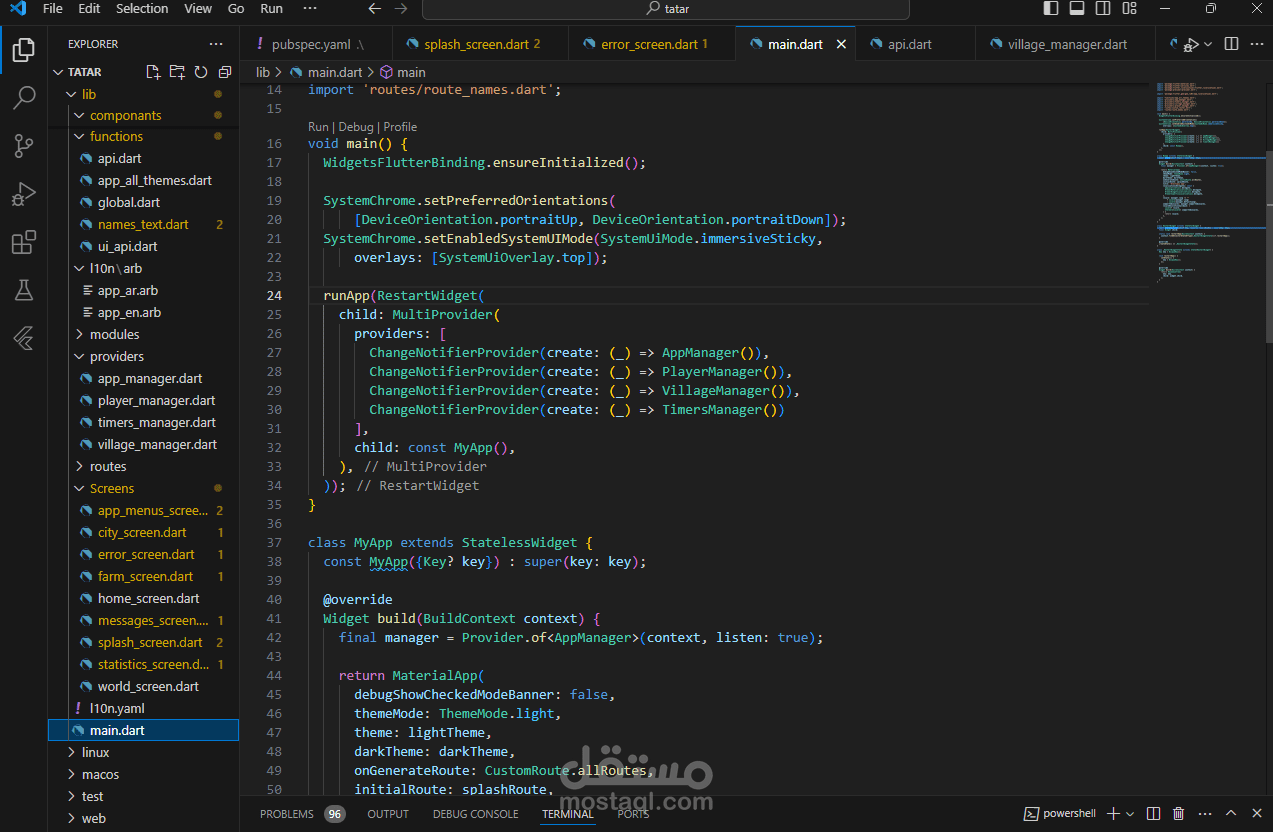
Task: Click lib in the breadcrumb path
Action: (x=263, y=72)
